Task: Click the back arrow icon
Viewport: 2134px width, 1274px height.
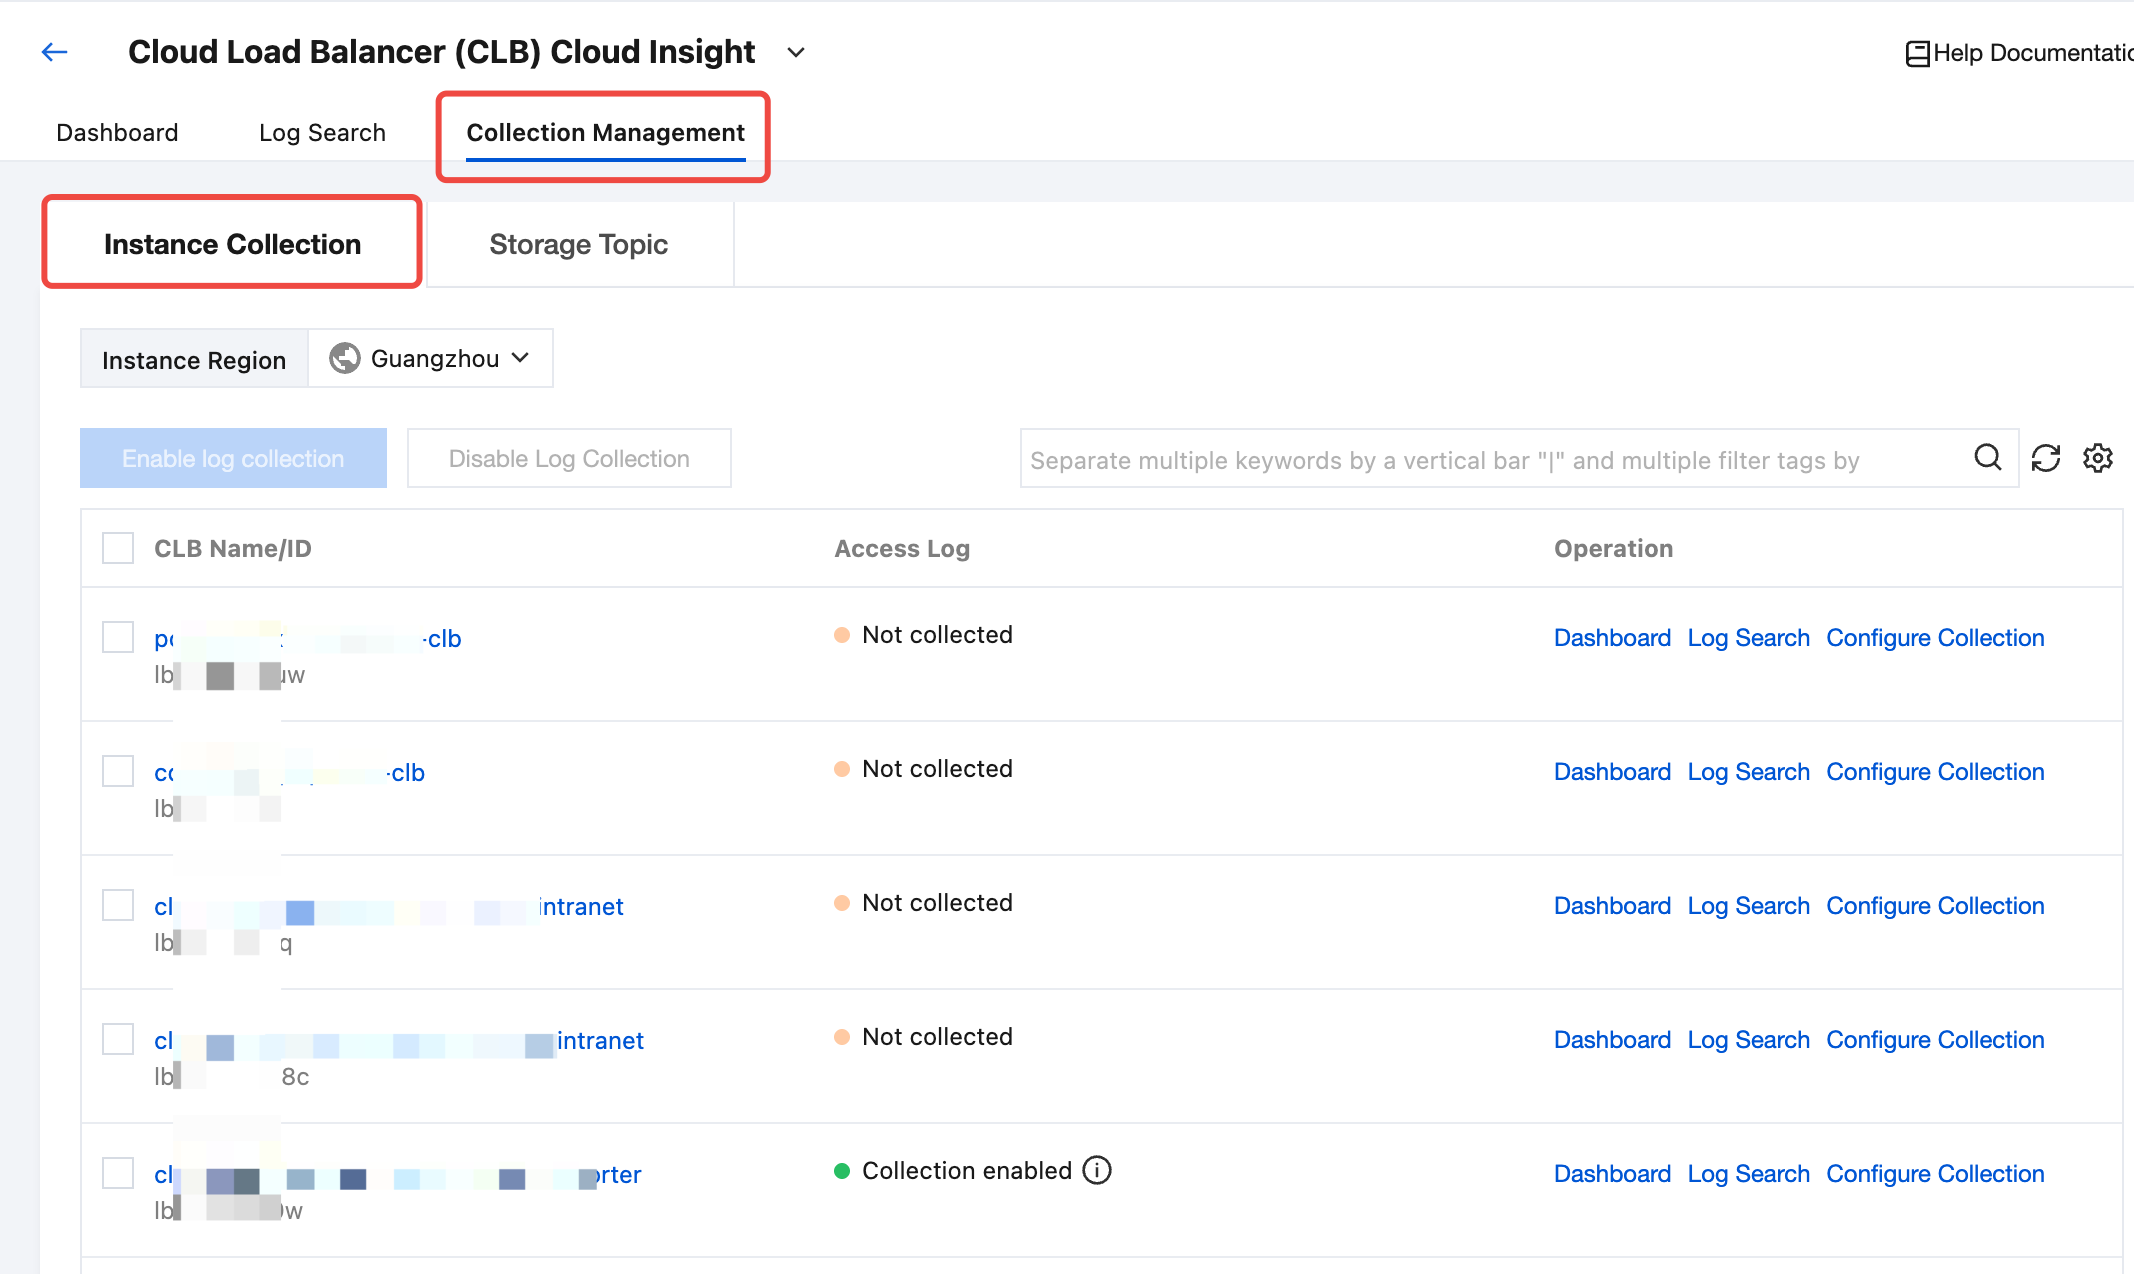Action: pos(54,52)
